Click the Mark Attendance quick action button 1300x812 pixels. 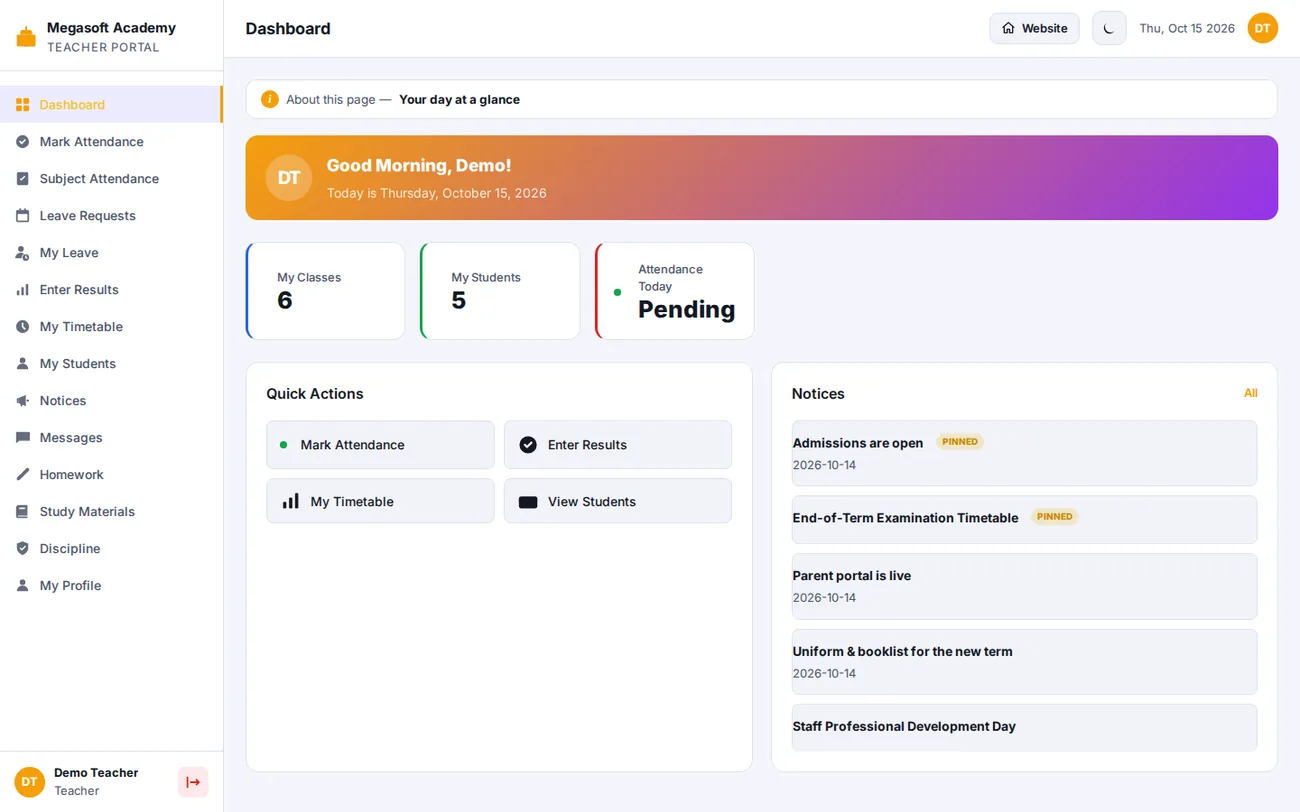[x=380, y=445]
